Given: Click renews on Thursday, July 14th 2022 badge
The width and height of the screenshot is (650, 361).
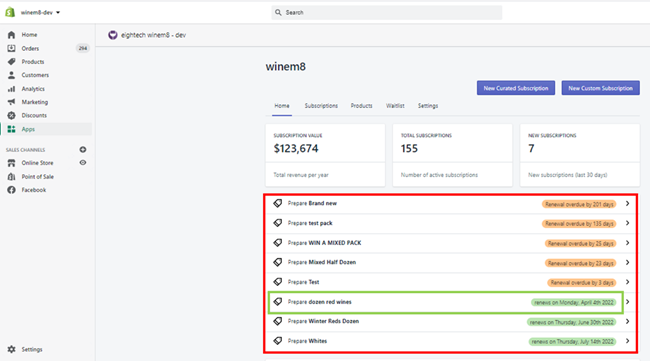Looking at the screenshot, I should 572,342.
